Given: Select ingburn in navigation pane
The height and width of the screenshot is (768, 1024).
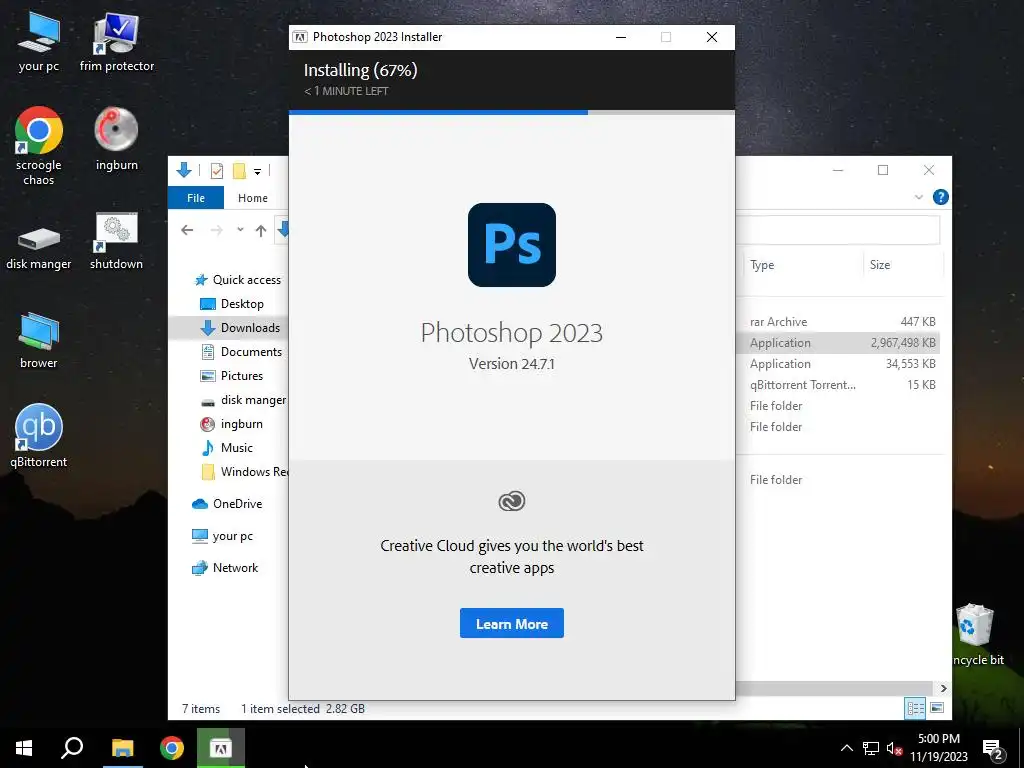Looking at the screenshot, I should tap(231, 424).
